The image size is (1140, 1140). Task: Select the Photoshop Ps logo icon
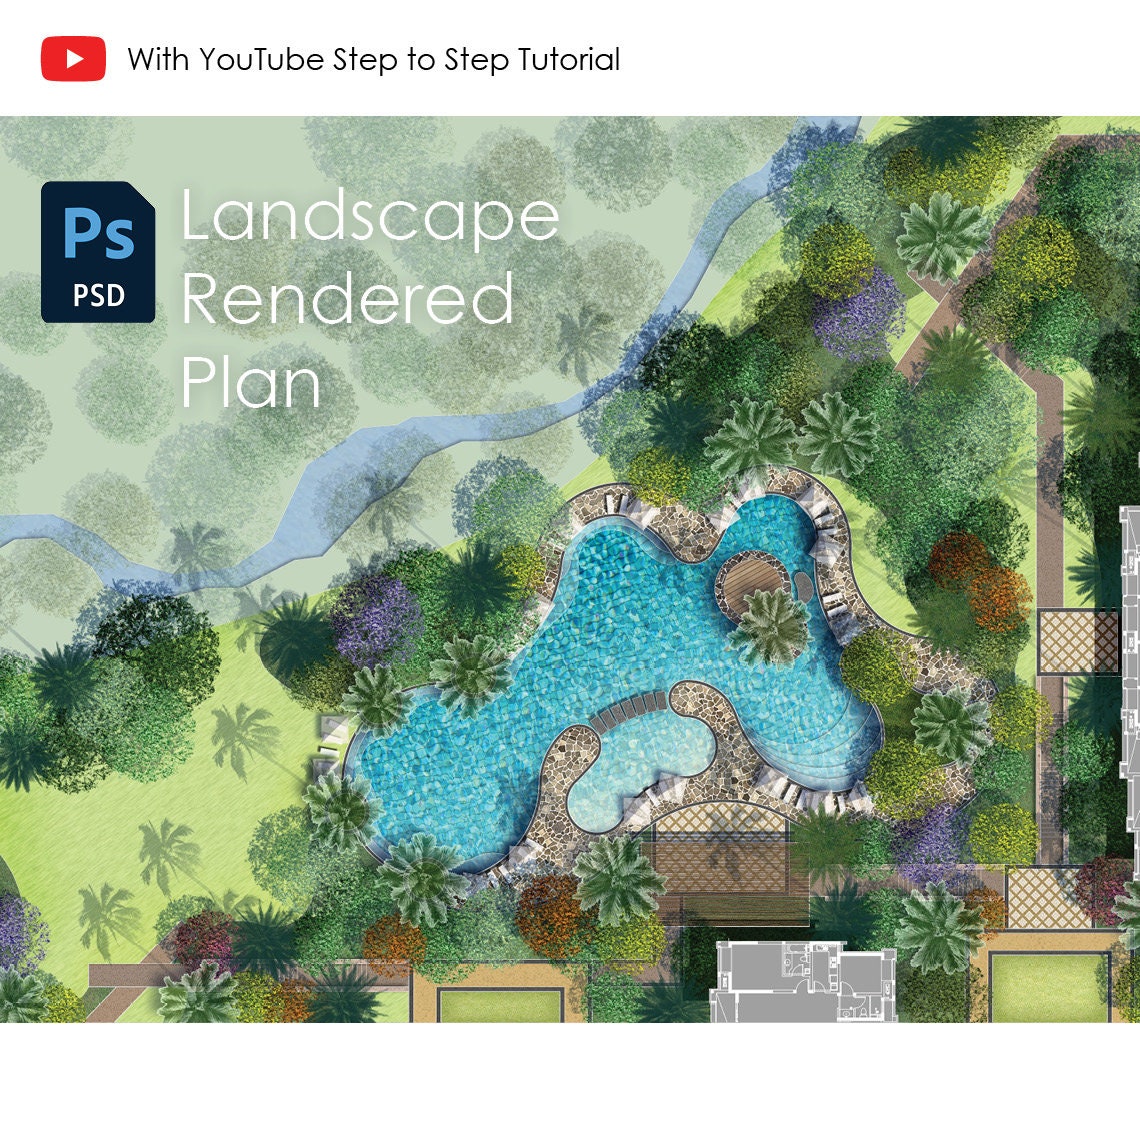(x=98, y=235)
